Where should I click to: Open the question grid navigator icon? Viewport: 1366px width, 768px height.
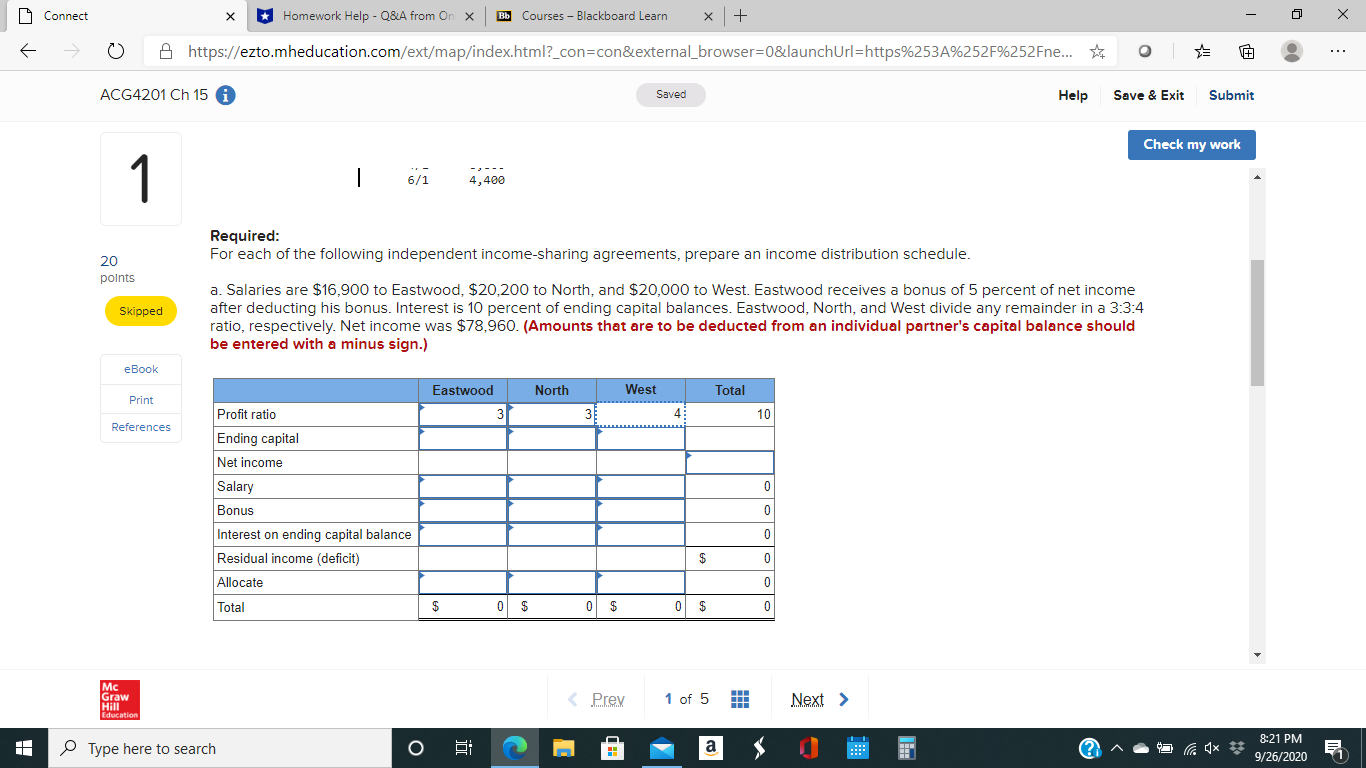(x=740, y=699)
